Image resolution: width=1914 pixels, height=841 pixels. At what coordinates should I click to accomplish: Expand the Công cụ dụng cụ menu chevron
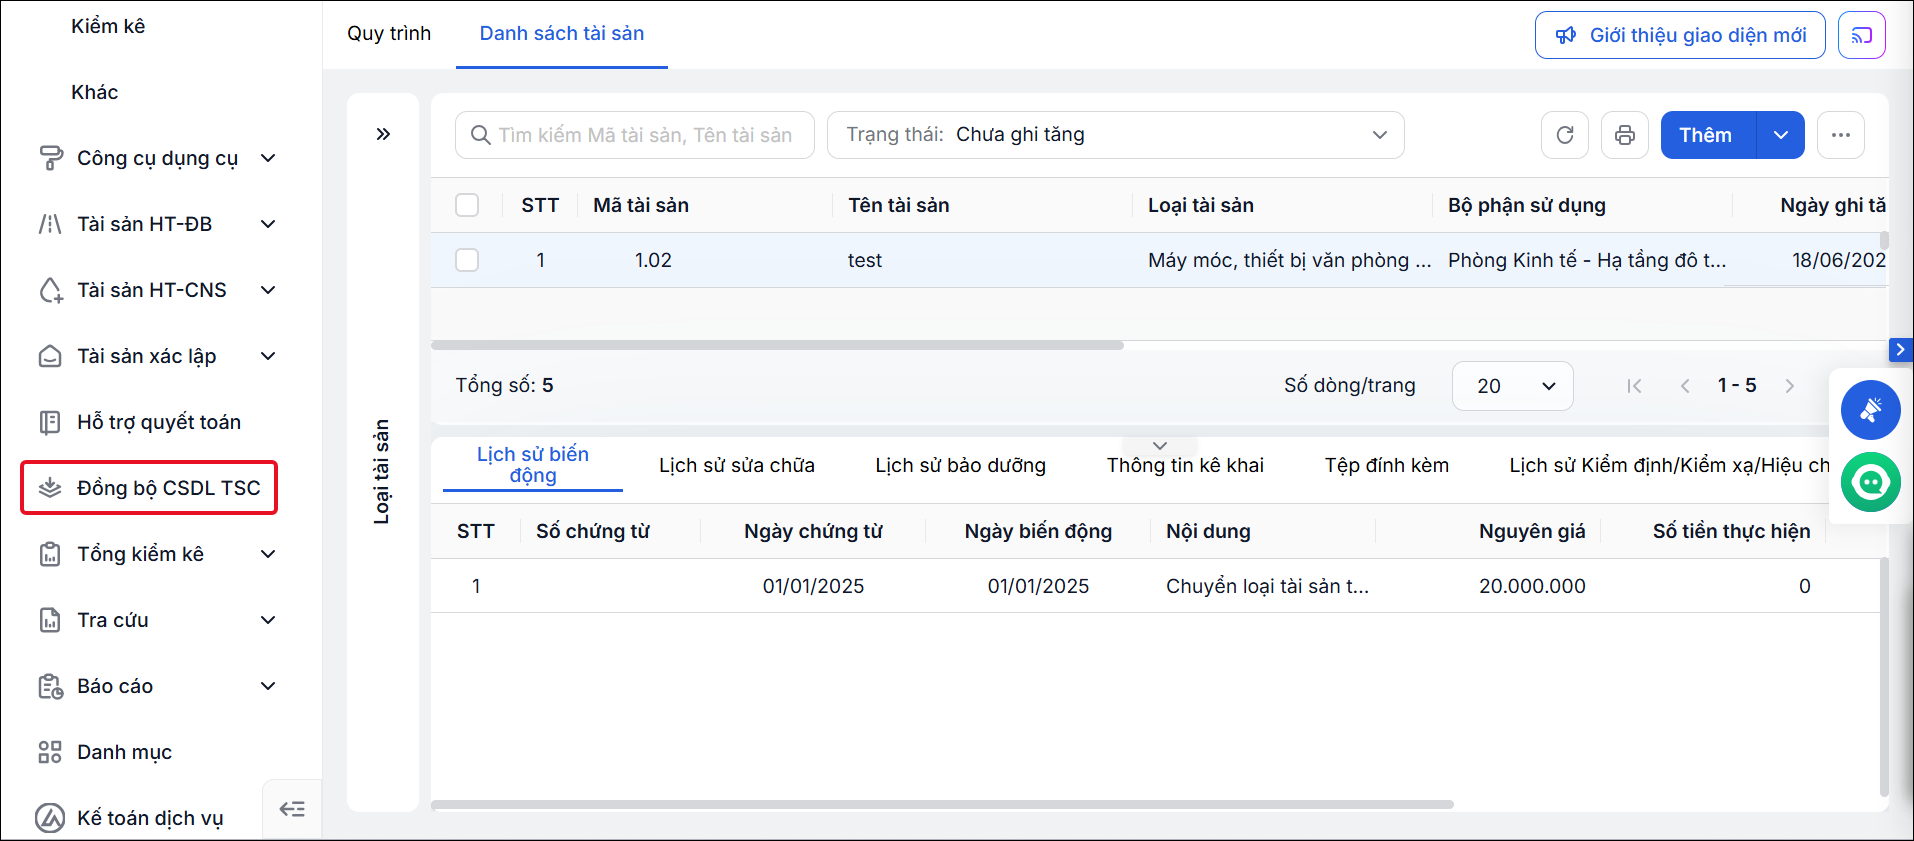coord(268,158)
